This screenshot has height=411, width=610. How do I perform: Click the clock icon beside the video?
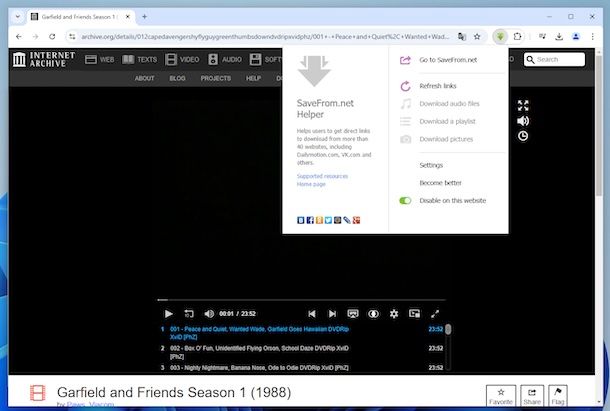523,136
